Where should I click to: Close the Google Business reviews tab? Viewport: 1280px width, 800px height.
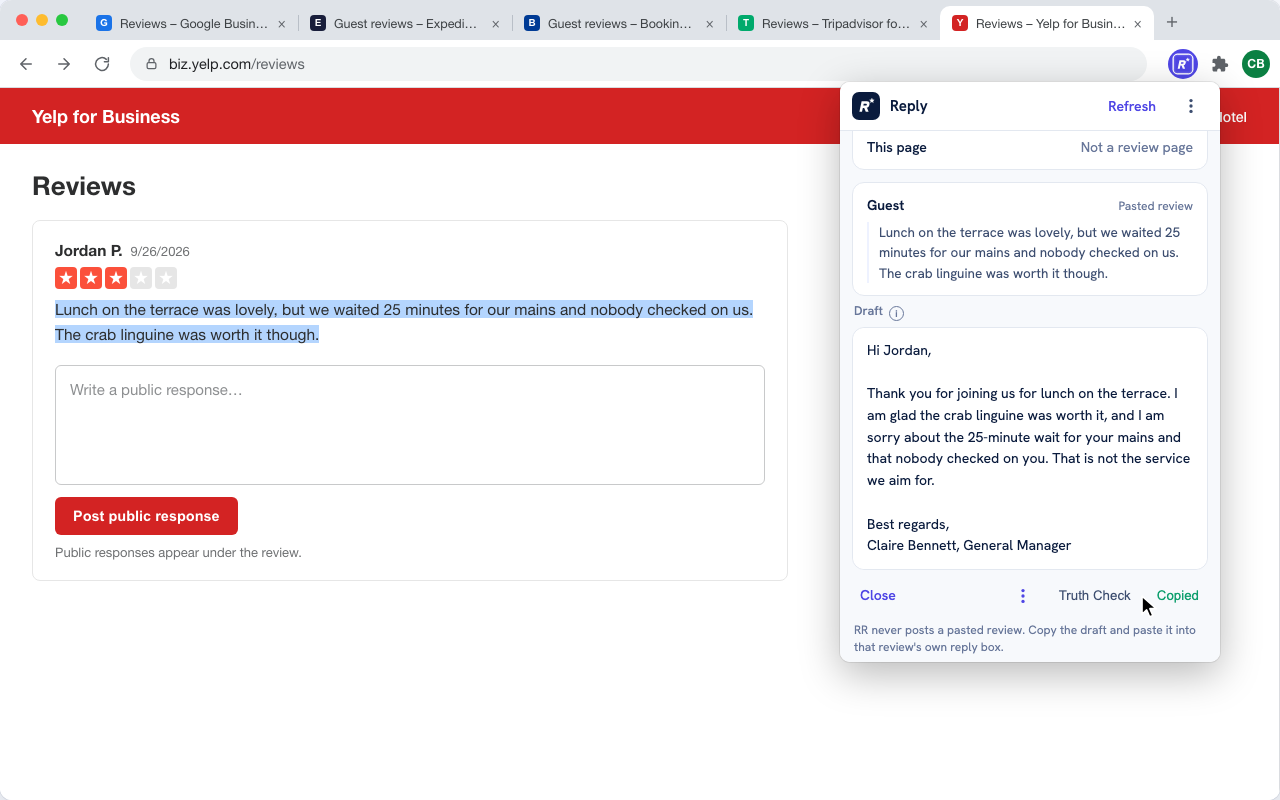pyautogui.click(x=281, y=23)
